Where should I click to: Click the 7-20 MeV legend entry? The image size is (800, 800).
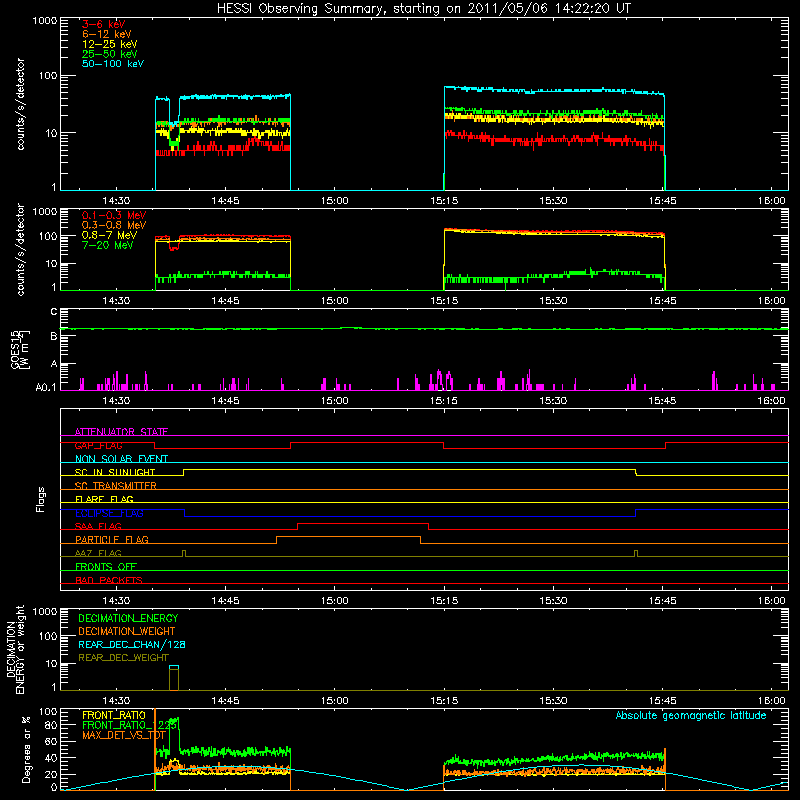tap(107, 245)
